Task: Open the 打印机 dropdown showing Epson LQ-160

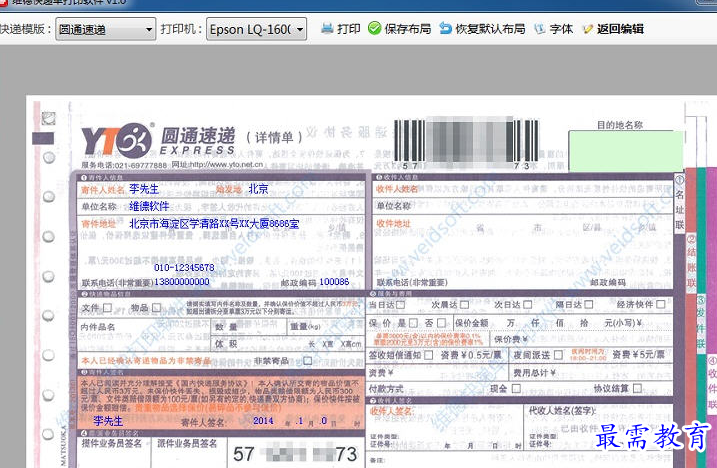Action: click(256, 29)
